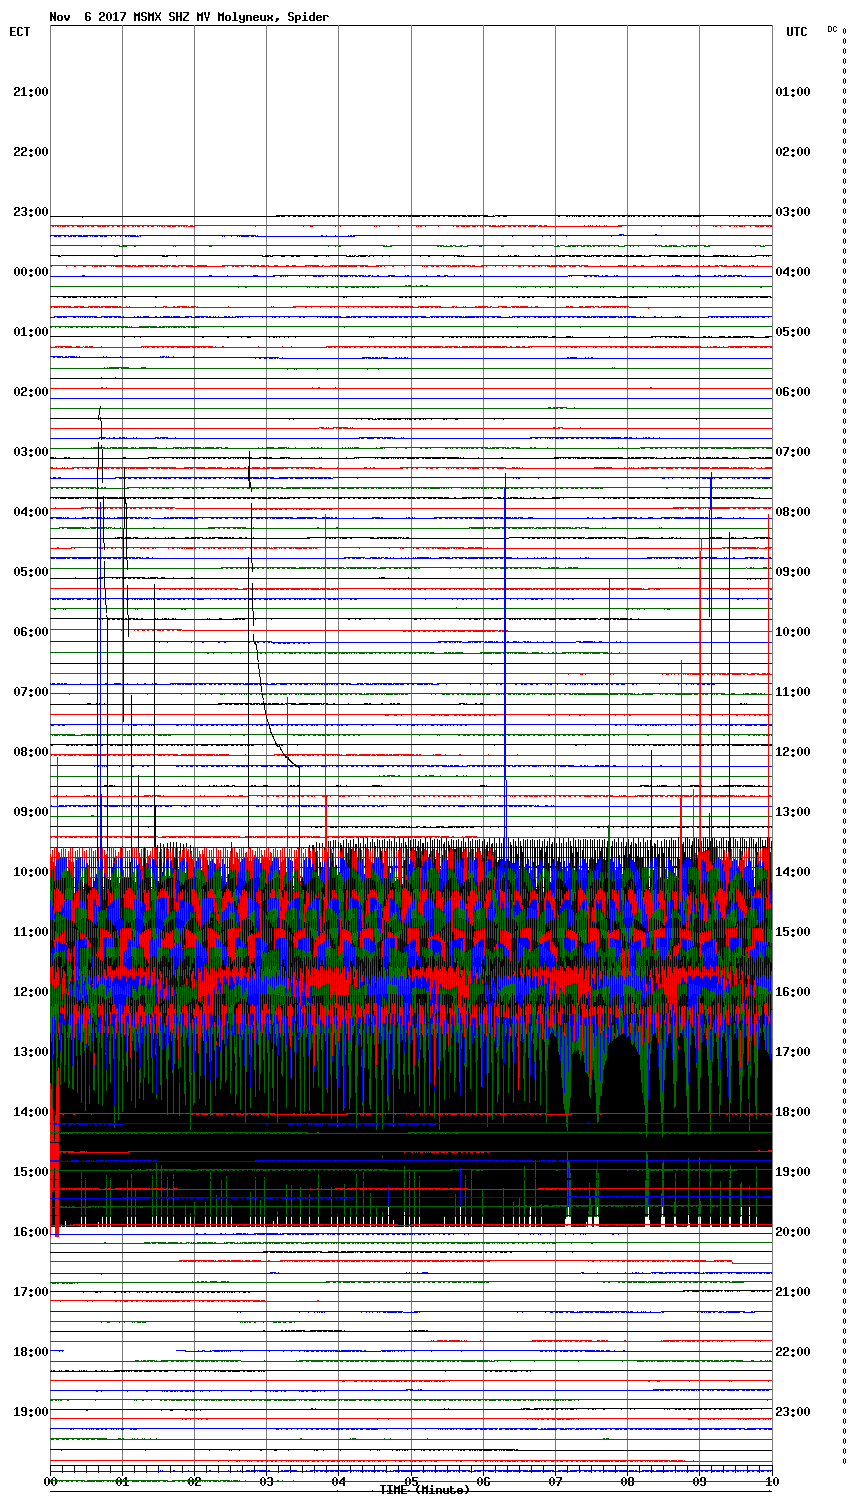
Task: Select the ECT-side '22:00' time label
Action: pos(31,152)
